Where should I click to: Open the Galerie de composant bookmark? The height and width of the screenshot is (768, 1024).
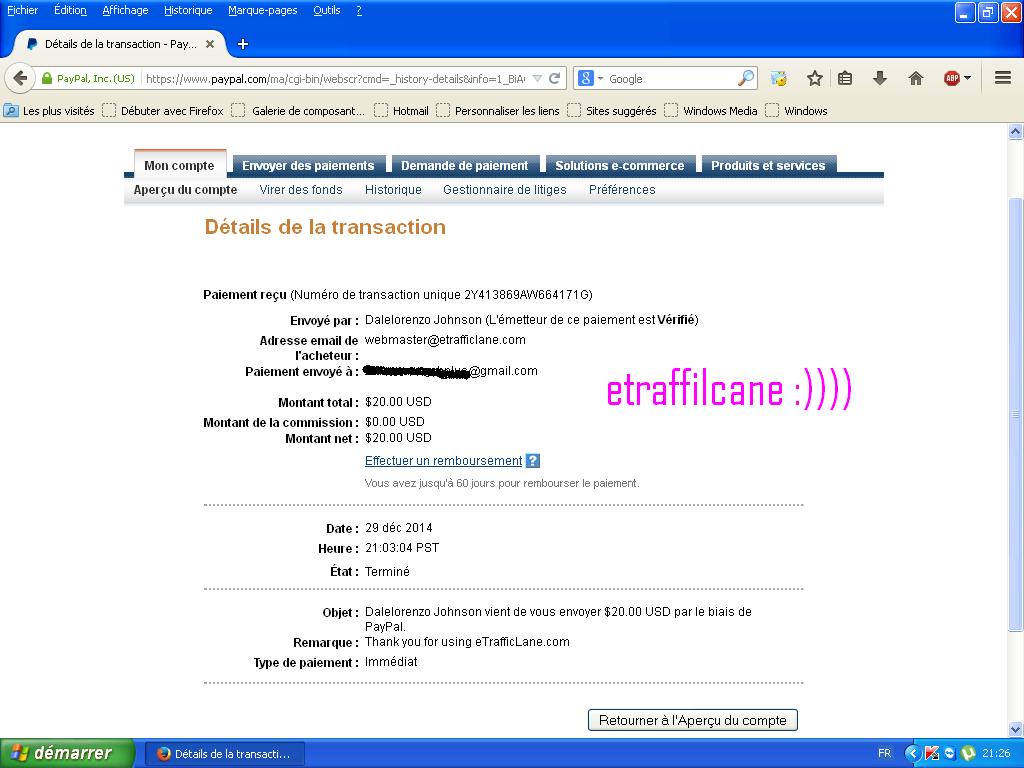(300, 111)
